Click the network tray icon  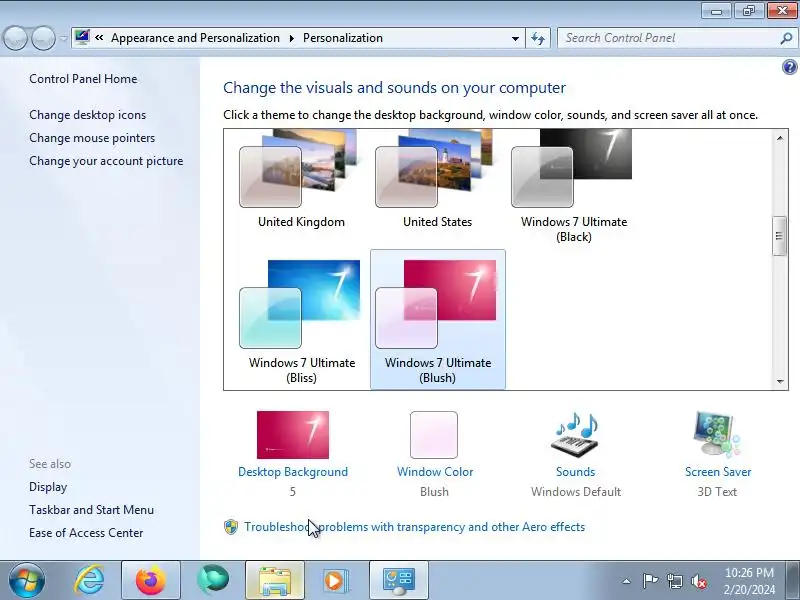675,581
